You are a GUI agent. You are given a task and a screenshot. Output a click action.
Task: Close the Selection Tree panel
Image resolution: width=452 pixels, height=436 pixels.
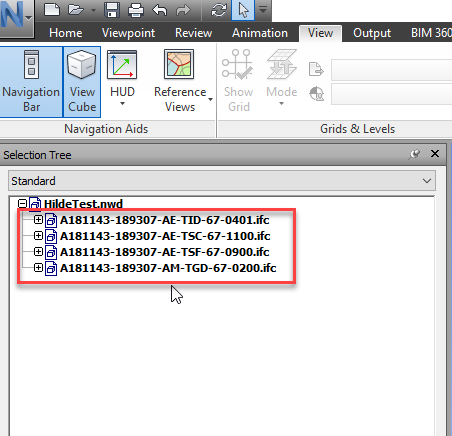coord(435,154)
